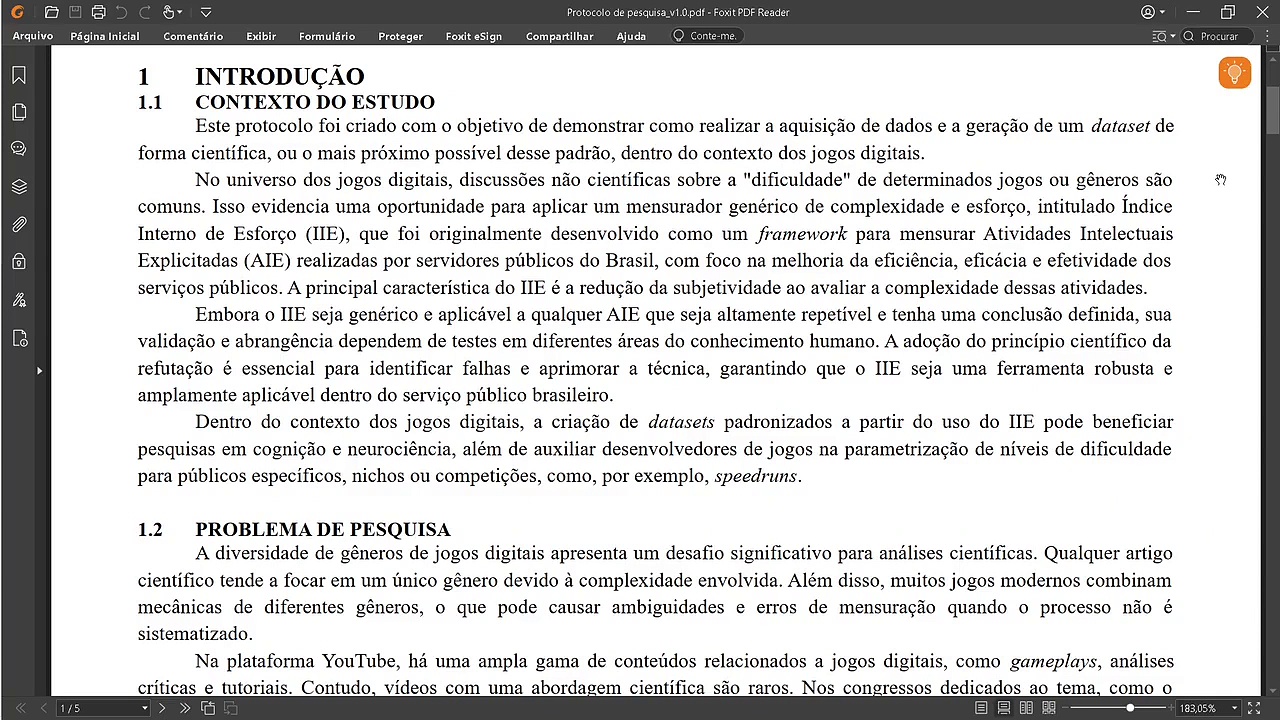Open the page number dropdown
Screen dimensions: 1280x720
[145, 708]
